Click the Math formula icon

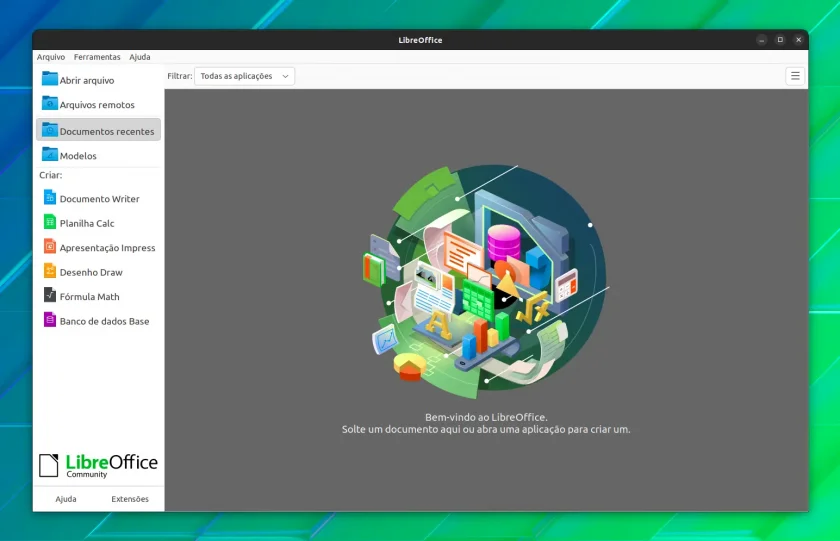pos(50,295)
